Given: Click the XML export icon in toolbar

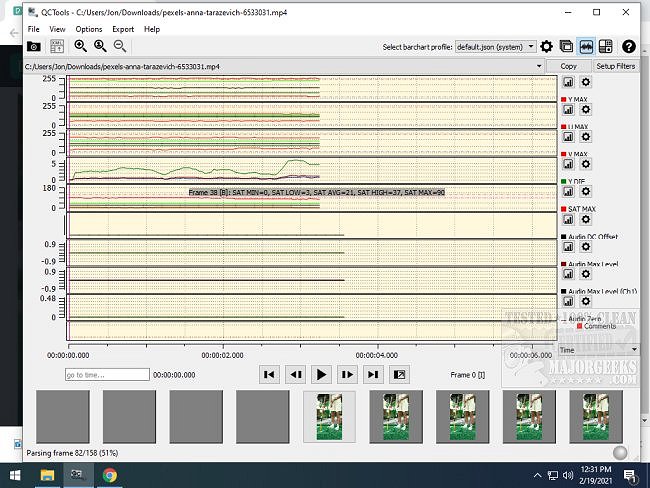Looking at the screenshot, I should (56, 46).
